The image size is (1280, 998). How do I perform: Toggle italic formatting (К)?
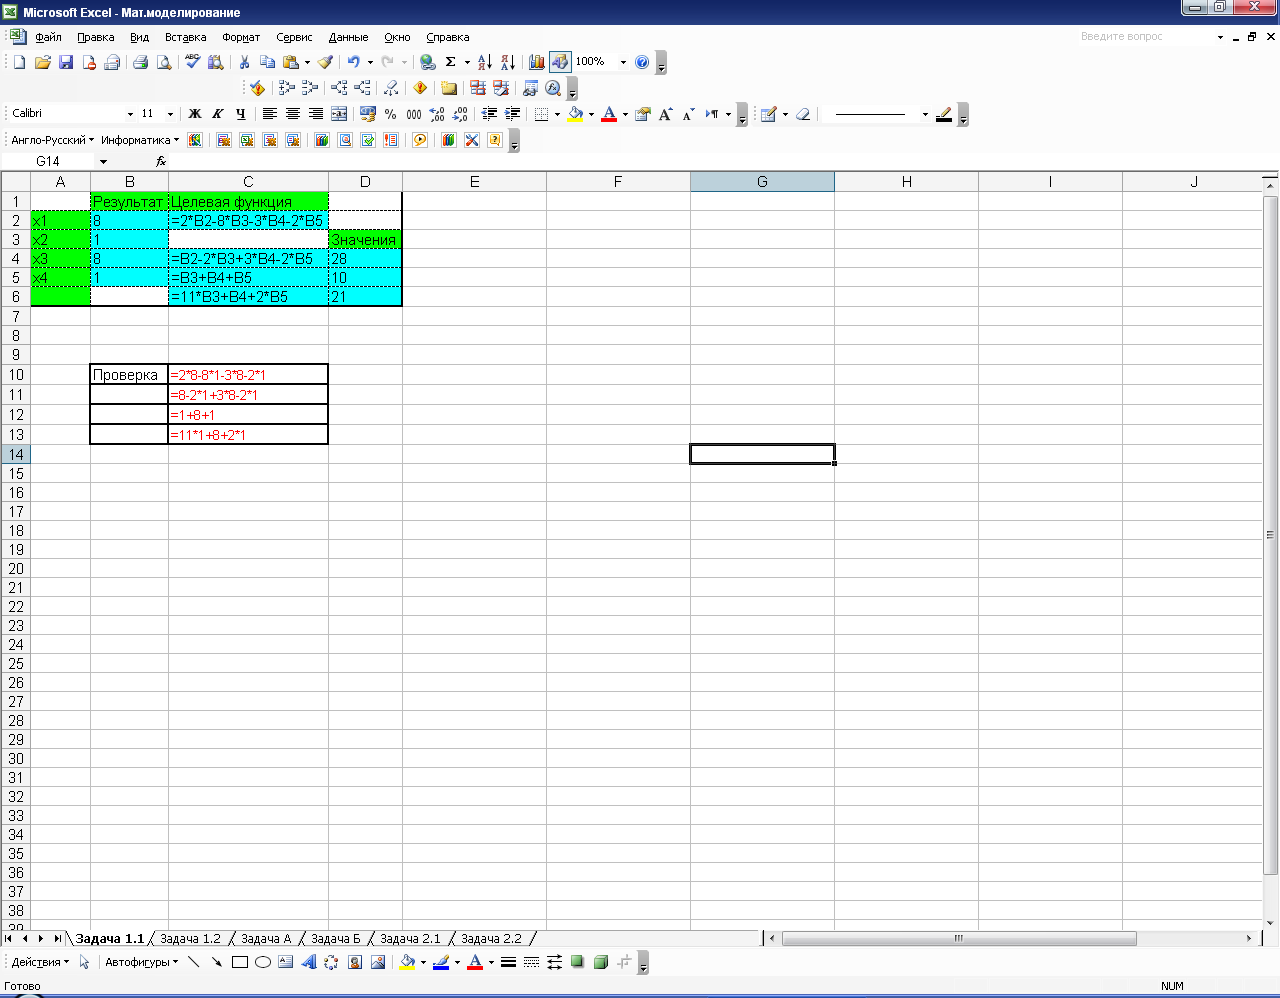(218, 114)
